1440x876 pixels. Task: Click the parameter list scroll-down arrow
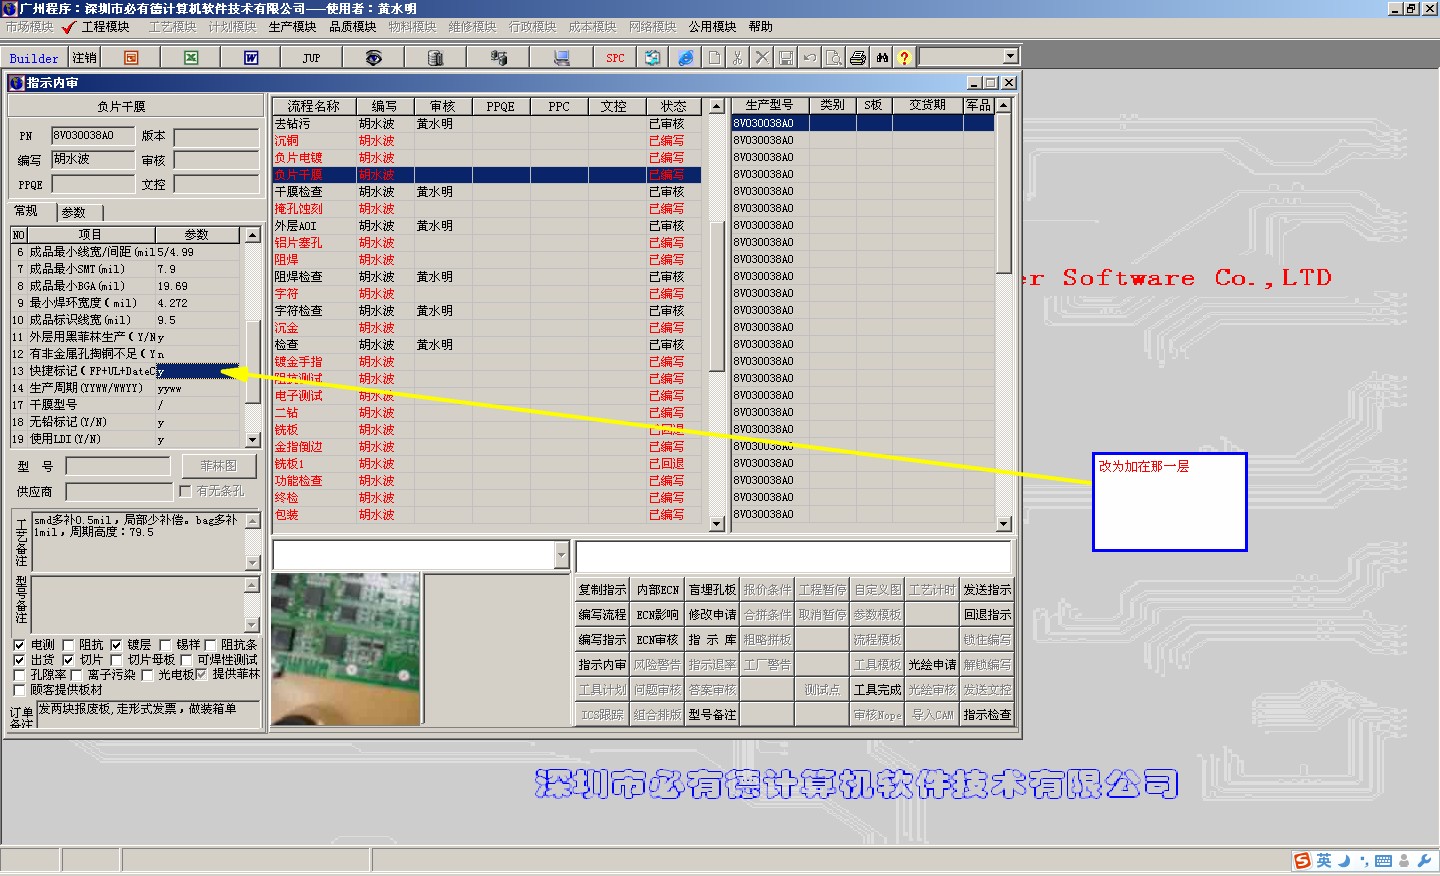pyautogui.click(x=253, y=439)
